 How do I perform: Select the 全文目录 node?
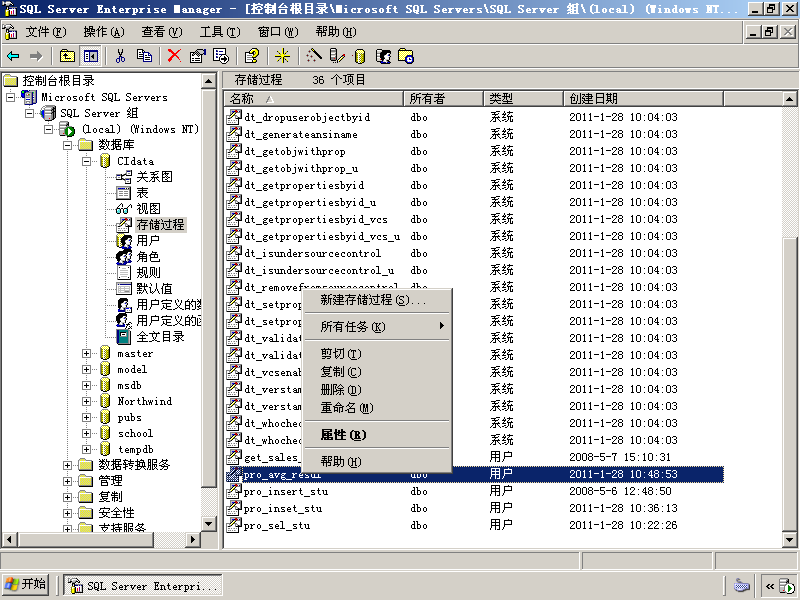160,337
